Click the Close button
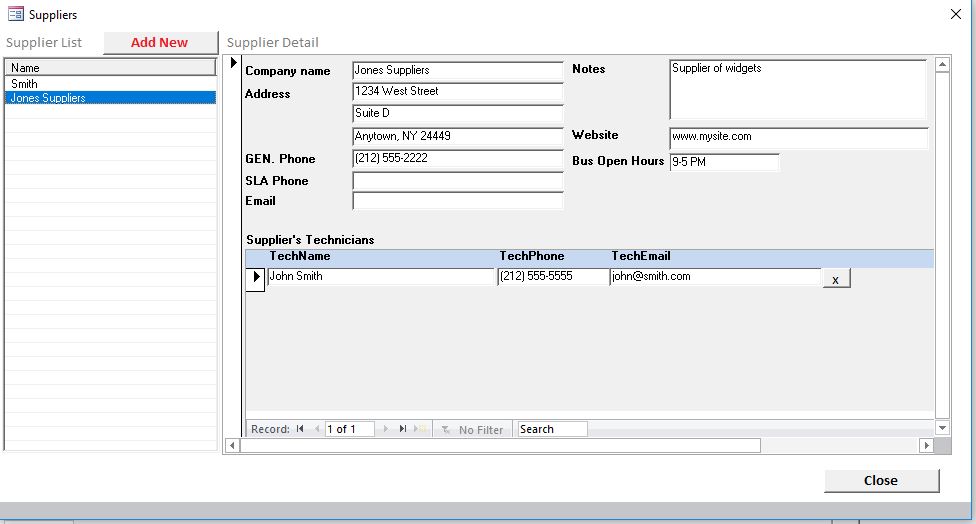 (881, 480)
